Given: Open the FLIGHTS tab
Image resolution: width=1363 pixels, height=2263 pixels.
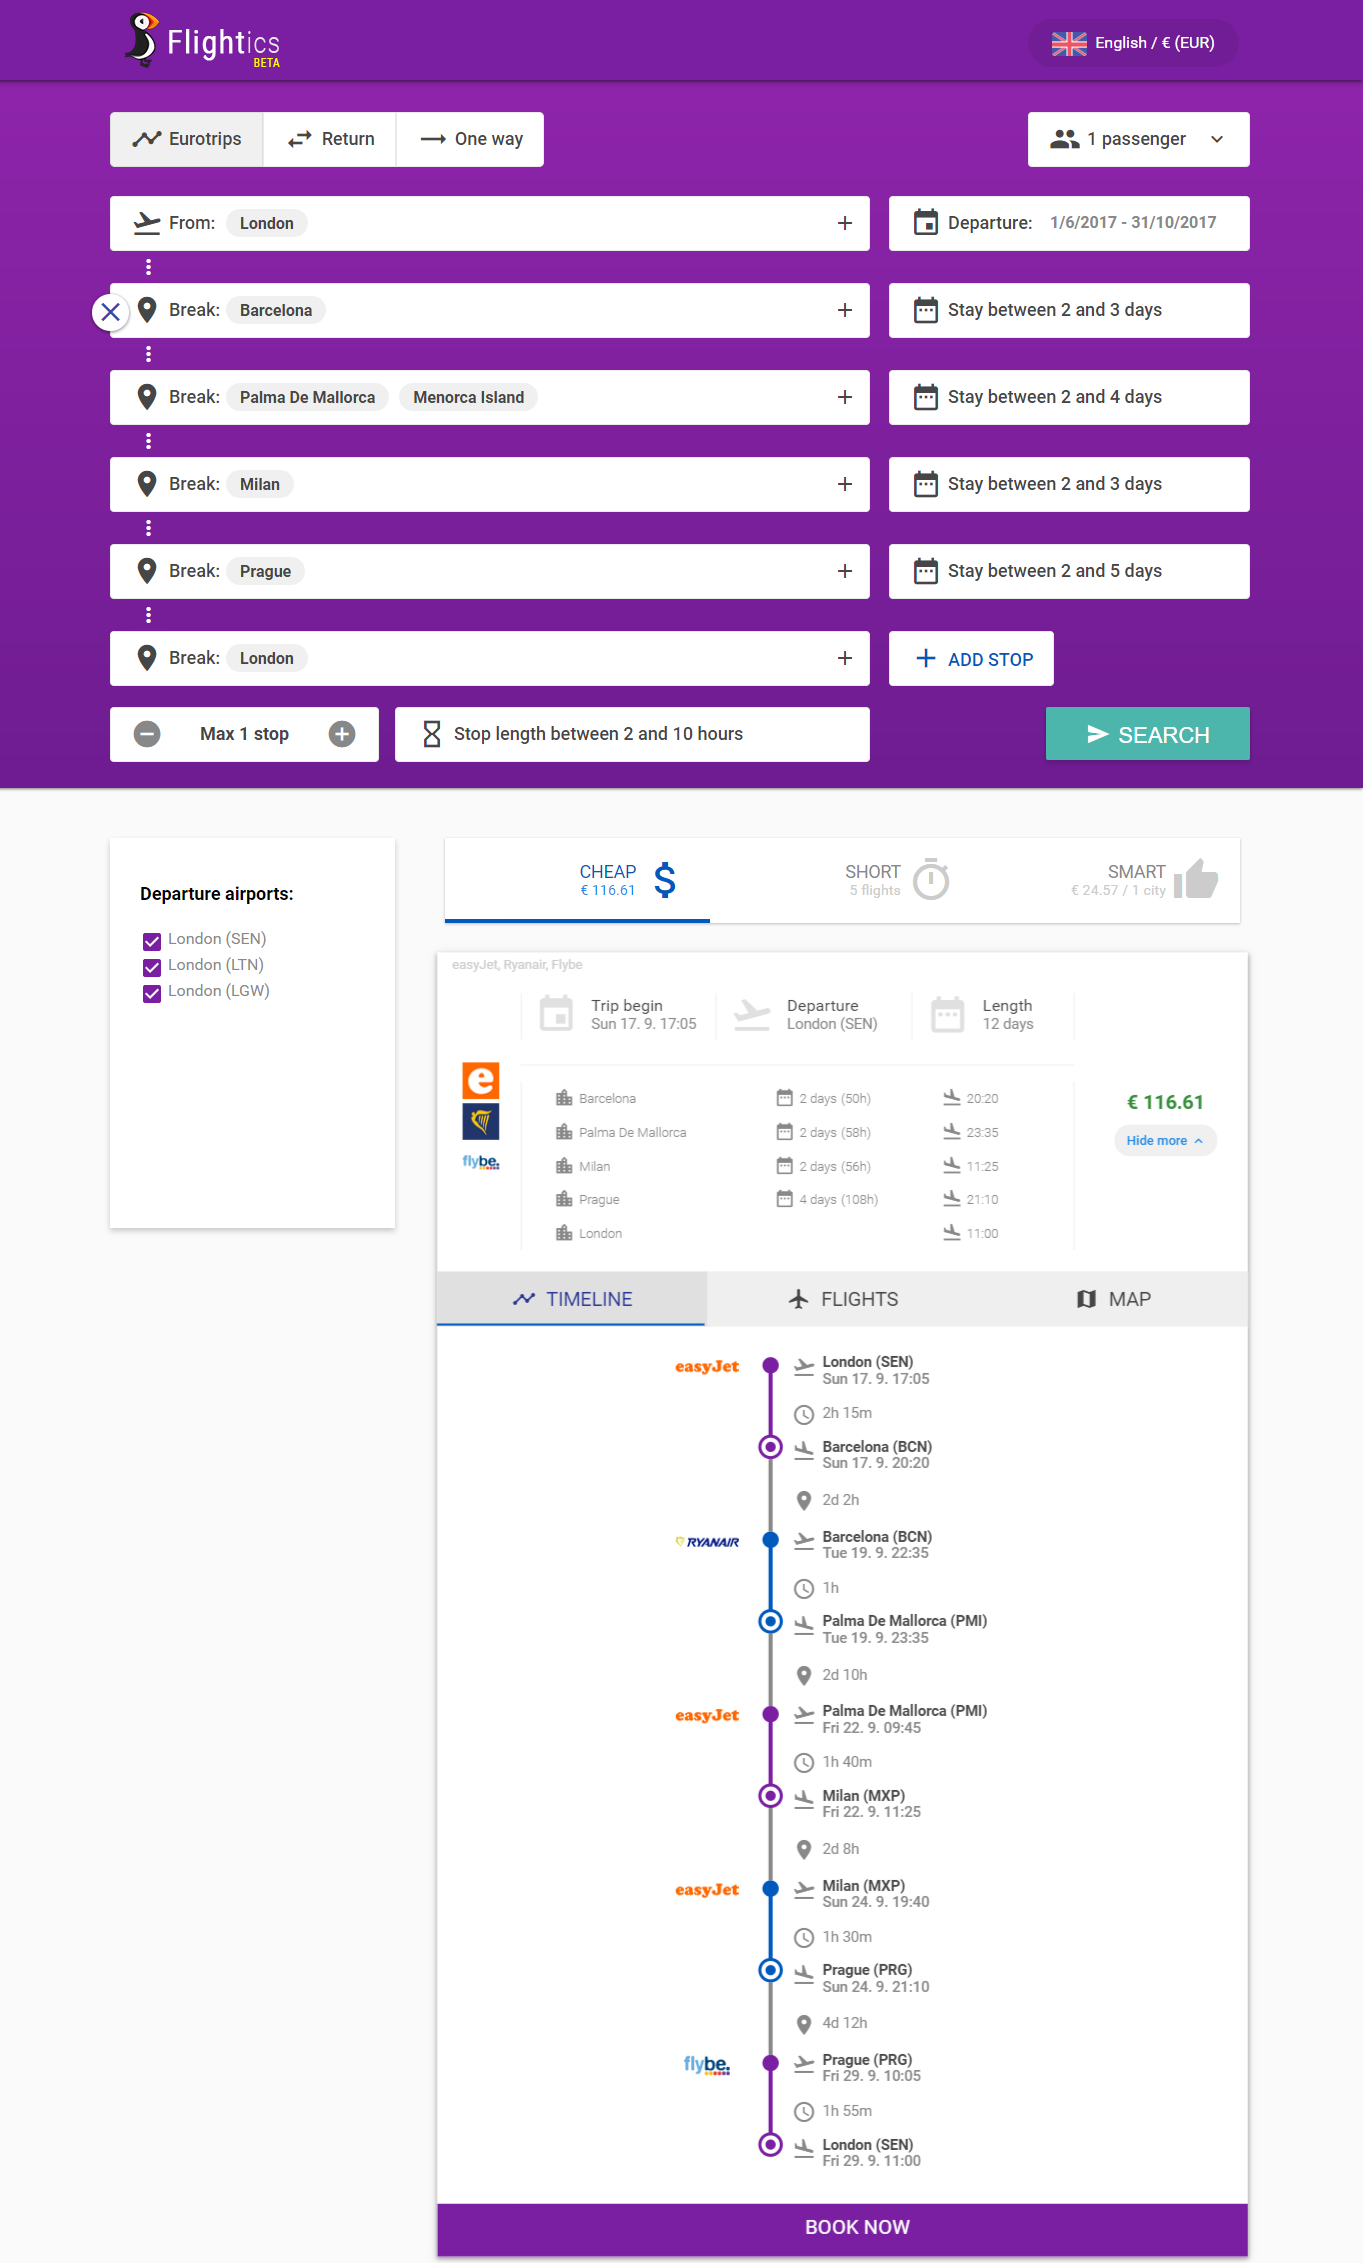Looking at the screenshot, I should [x=842, y=1299].
